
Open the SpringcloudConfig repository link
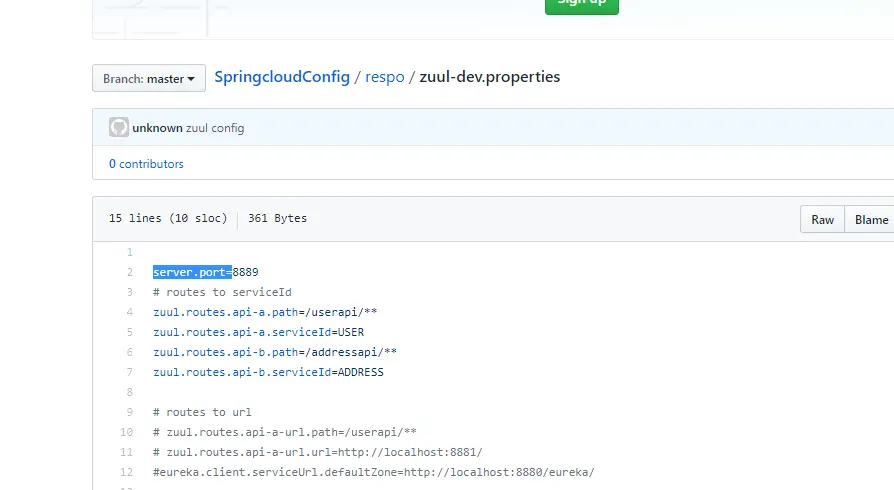coord(282,77)
